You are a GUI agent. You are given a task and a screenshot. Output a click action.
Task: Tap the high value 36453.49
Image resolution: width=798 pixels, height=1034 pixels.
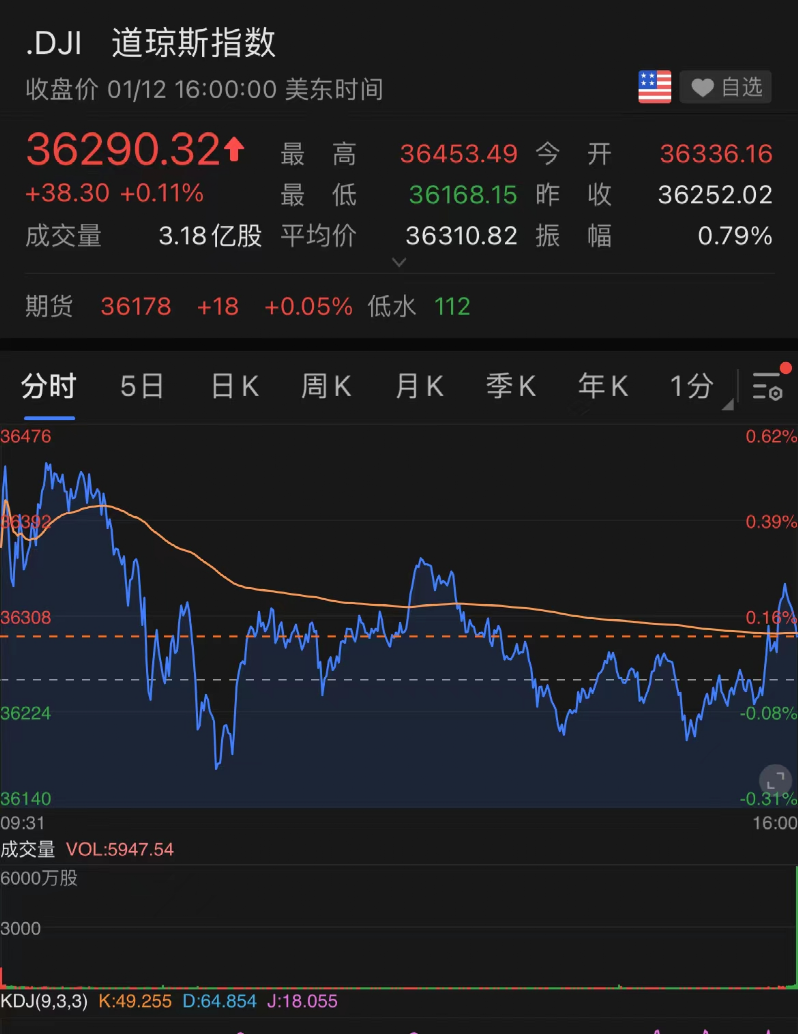coord(459,154)
